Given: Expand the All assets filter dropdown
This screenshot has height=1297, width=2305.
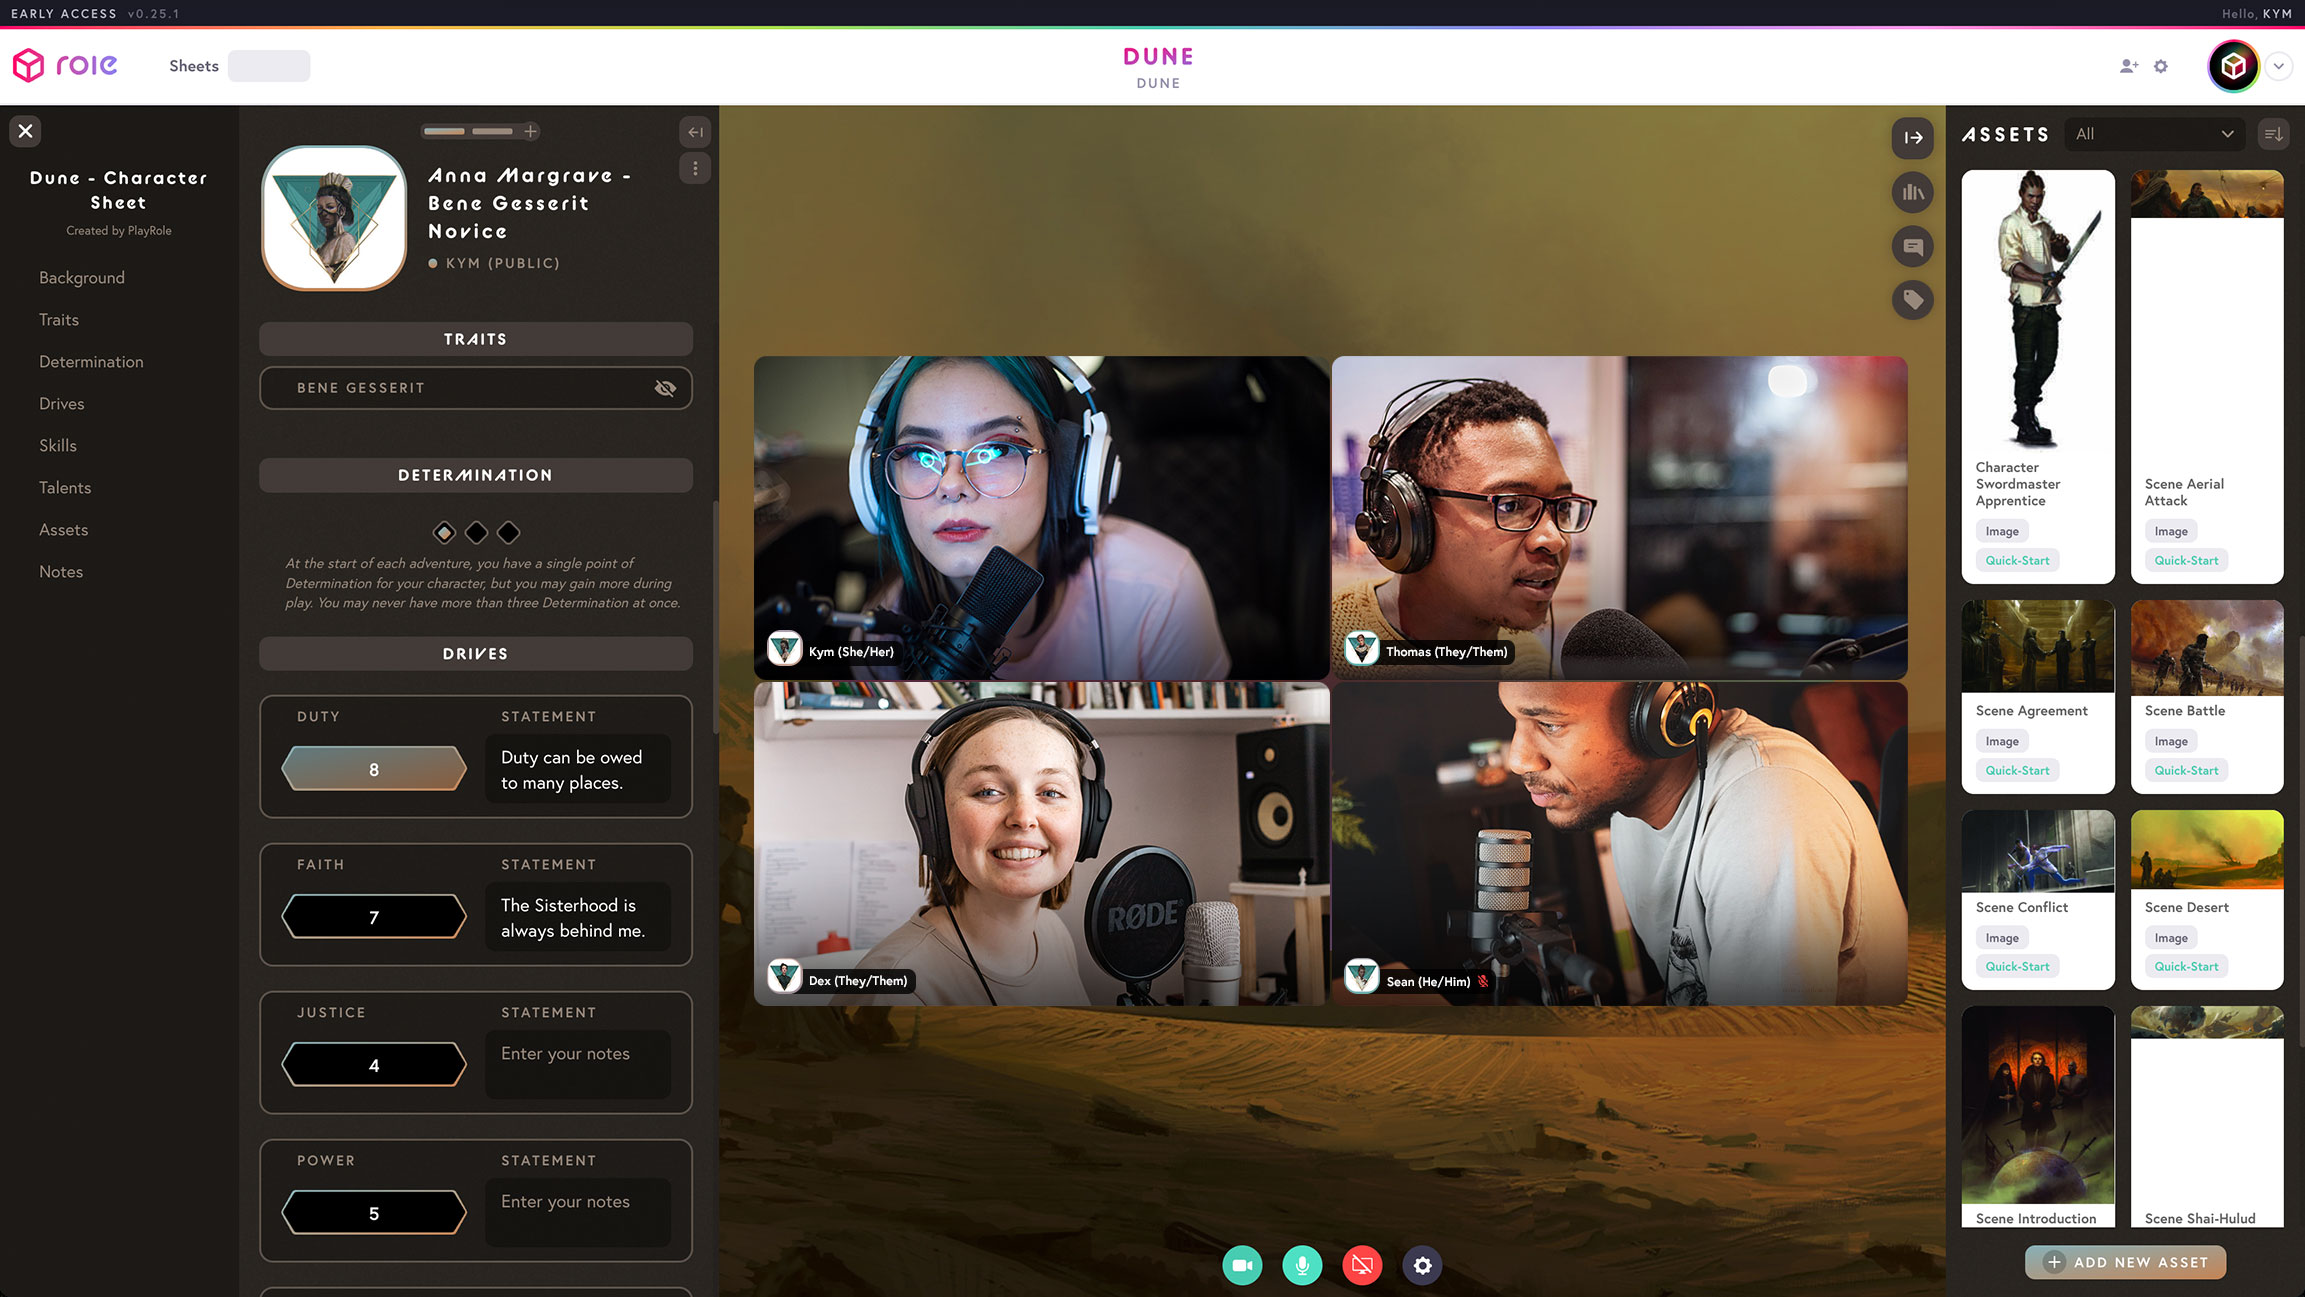Looking at the screenshot, I should pos(2154,134).
